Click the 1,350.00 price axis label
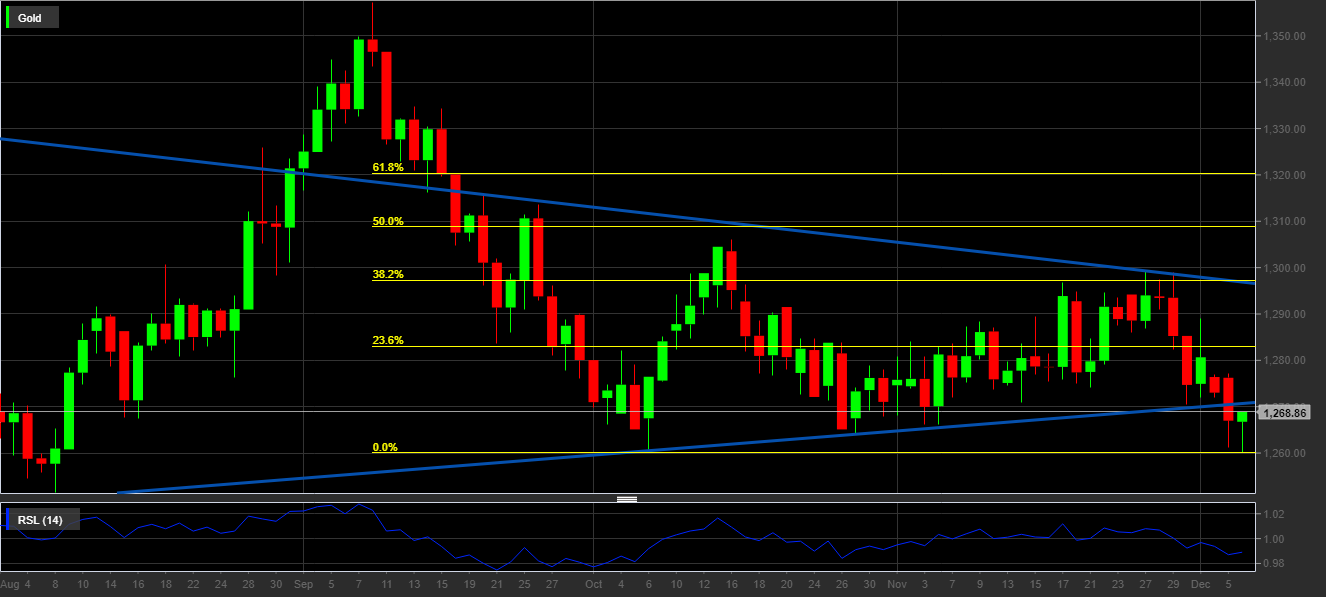This screenshot has width=1326, height=597. pyautogui.click(x=1286, y=36)
